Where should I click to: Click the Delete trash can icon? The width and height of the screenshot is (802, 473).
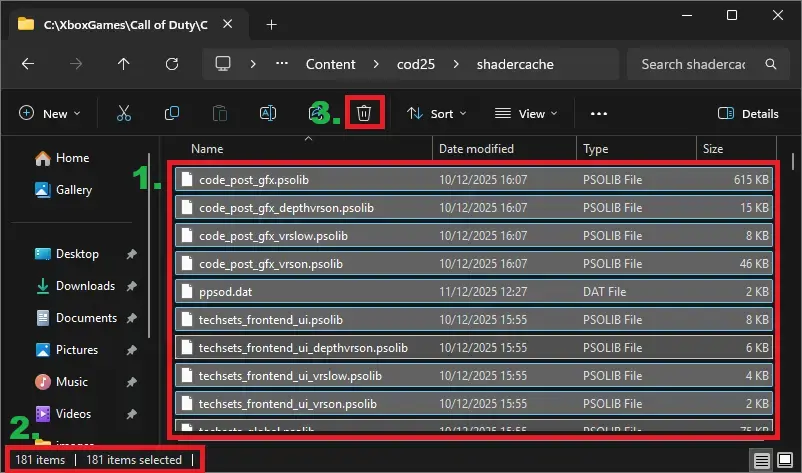pyautogui.click(x=364, y=113)
